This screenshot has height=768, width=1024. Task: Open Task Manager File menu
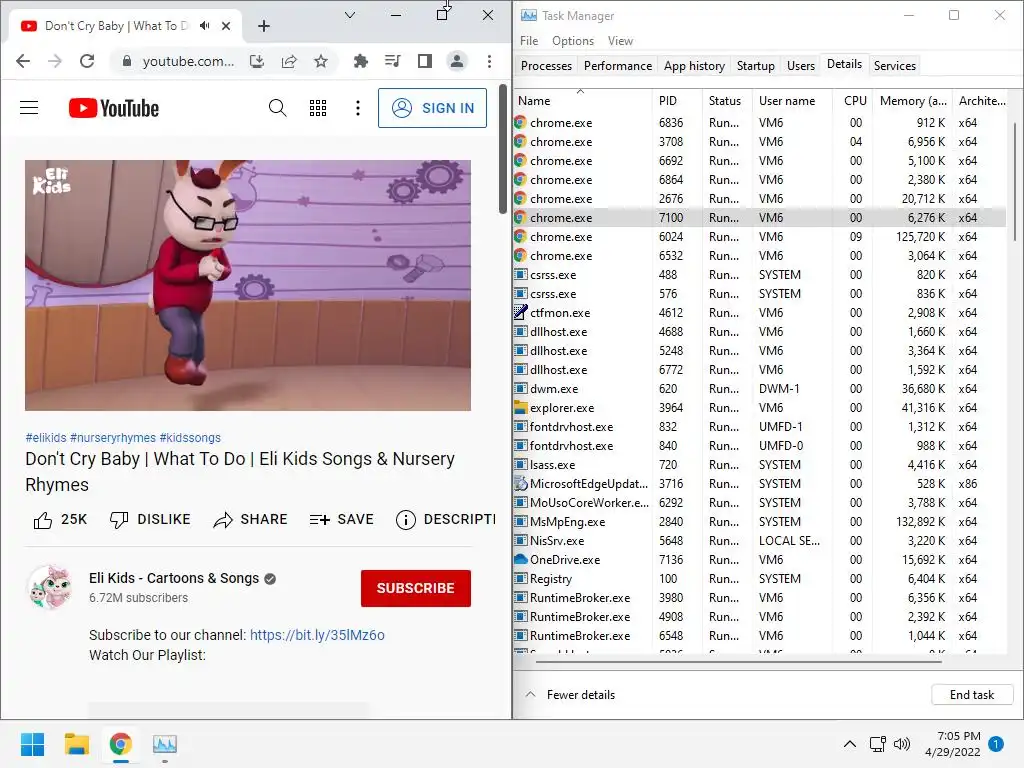(x=529, y=40)
